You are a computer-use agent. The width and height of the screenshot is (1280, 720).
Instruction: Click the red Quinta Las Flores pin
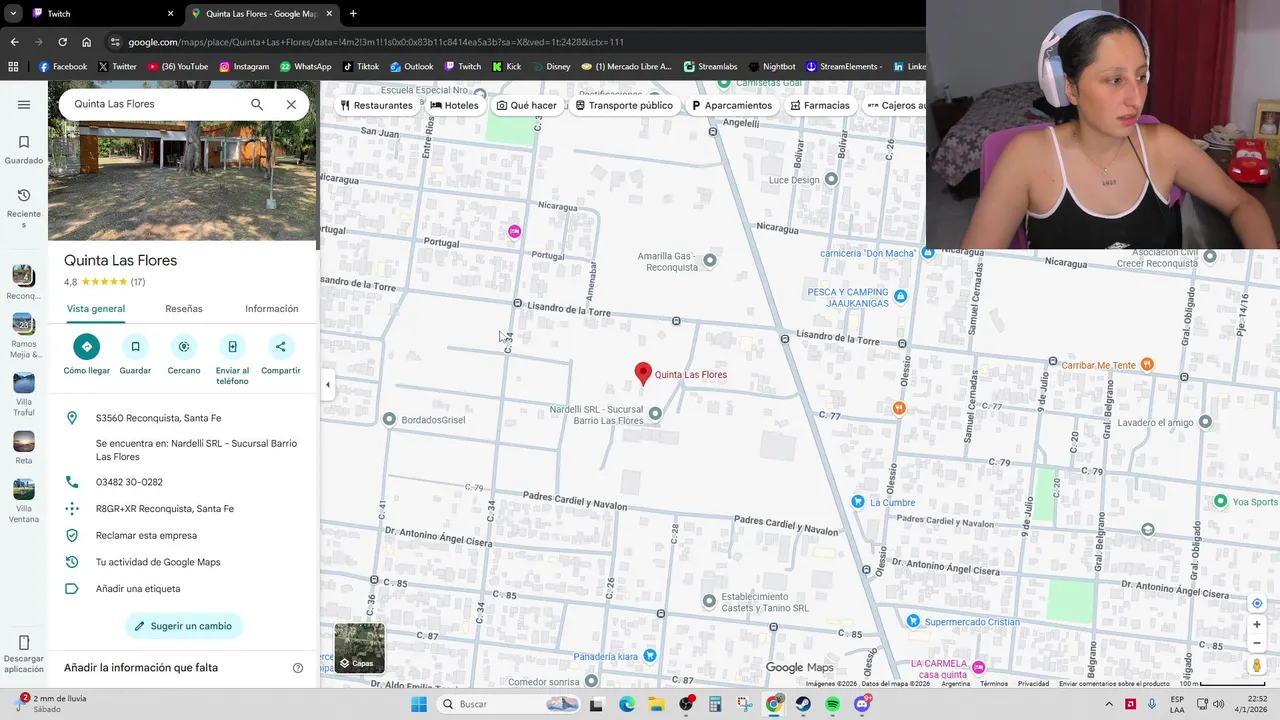643,374
